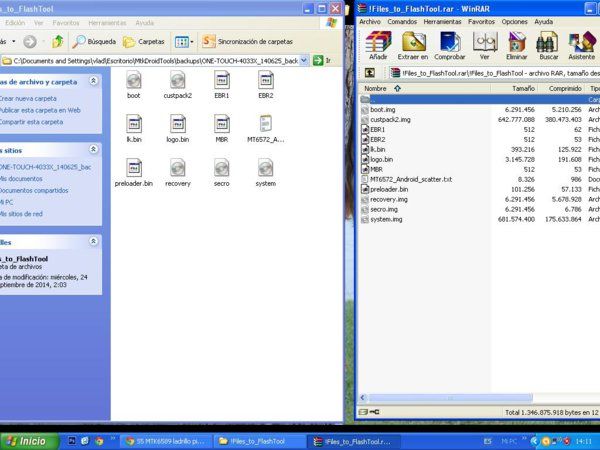Open Mis documentos link in sidebar
The height and width of the screenshot is (450, 600).
(21, 179)
